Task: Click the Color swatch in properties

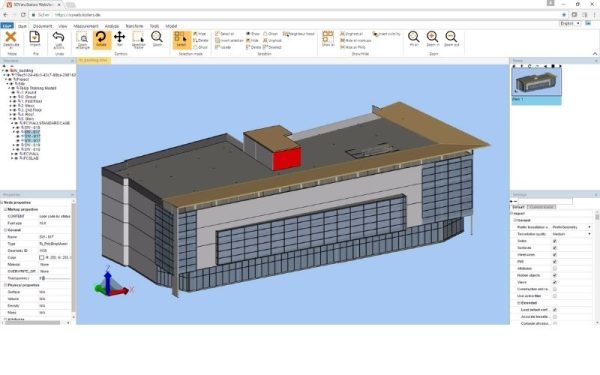Action: (42, 258)
